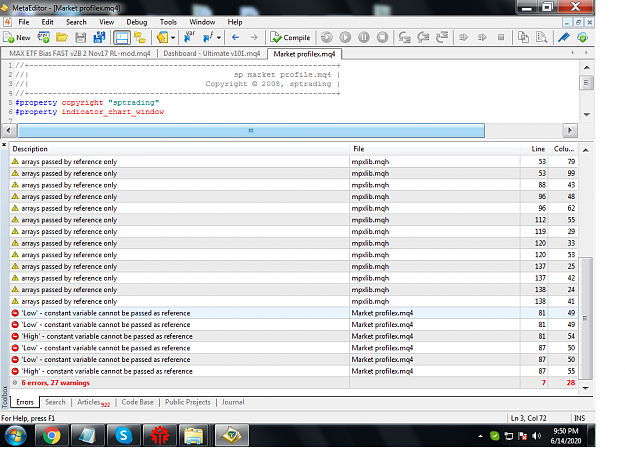
Task: Open the Search tab in Toolbox
Action: pos(55,402)
